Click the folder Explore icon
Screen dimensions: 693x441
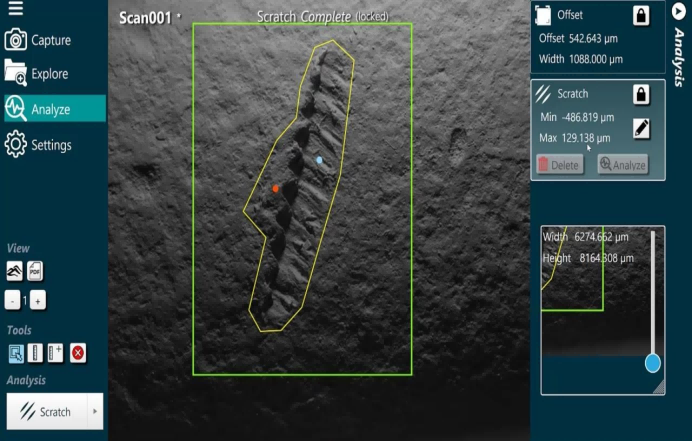click(15, 72)
